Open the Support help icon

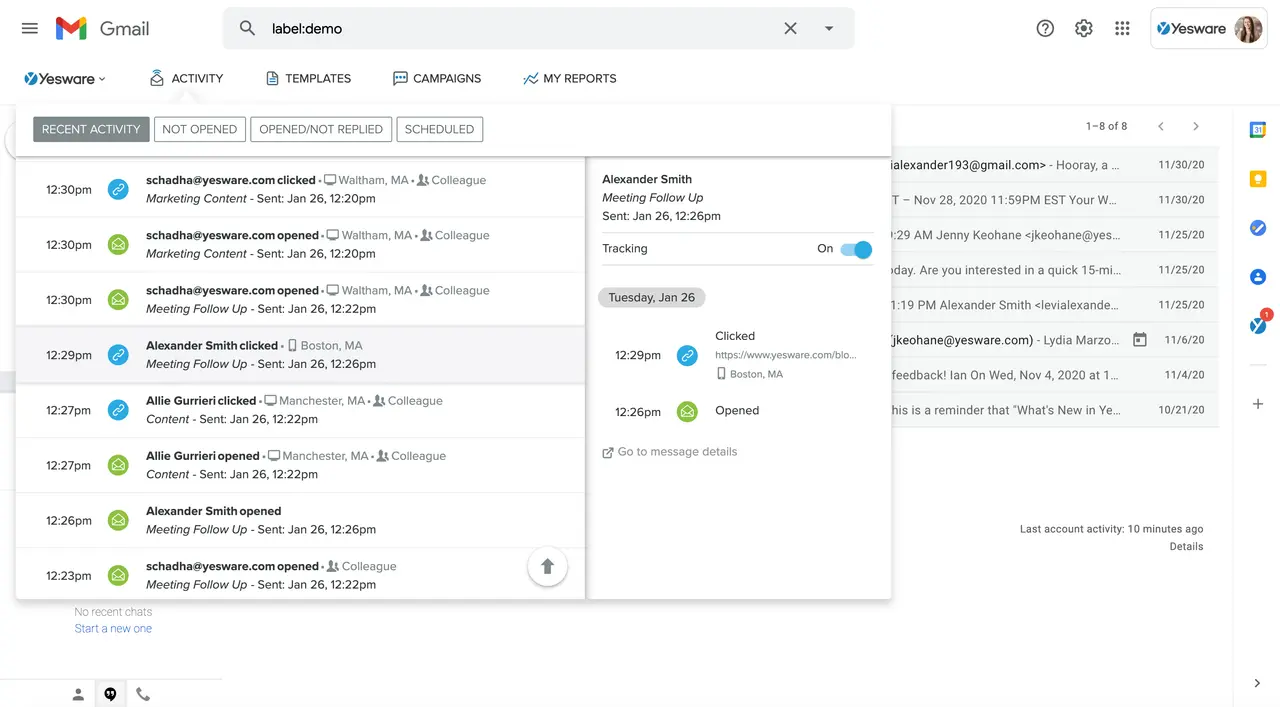click(1045, 28)
